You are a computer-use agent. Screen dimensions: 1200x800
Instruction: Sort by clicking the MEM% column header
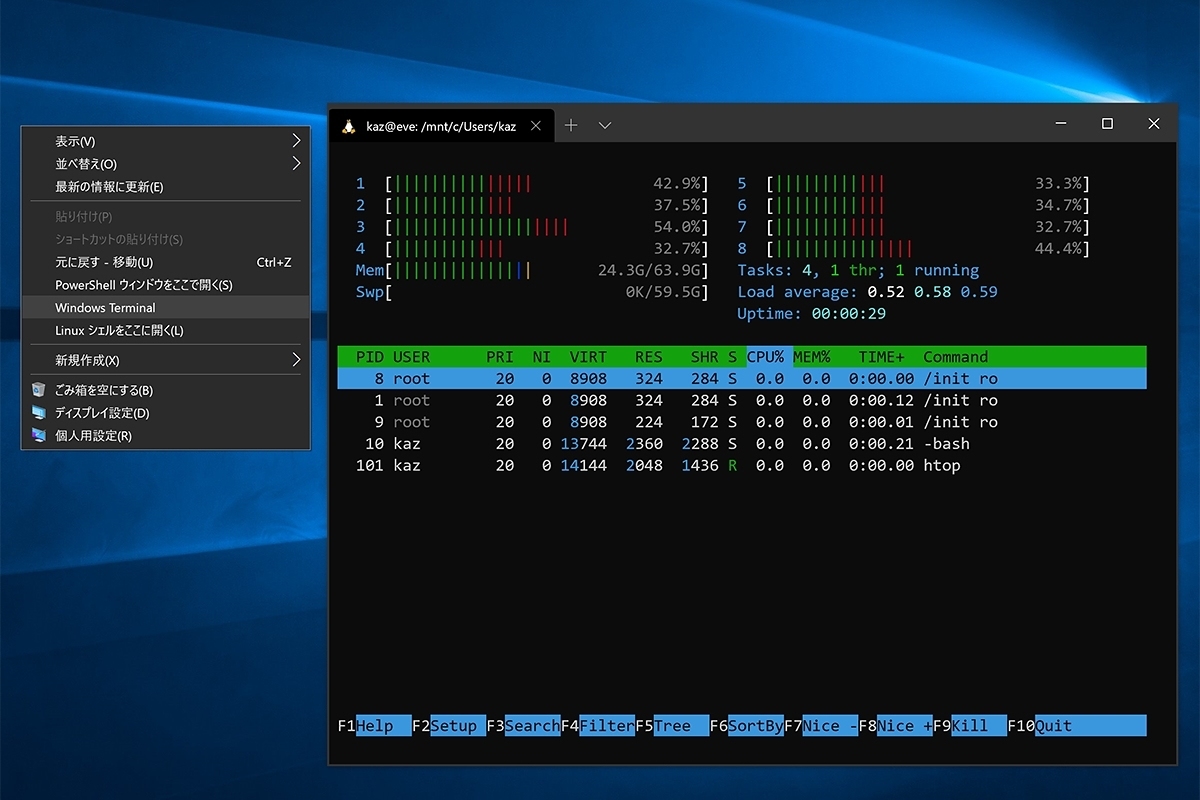(812, 356)
